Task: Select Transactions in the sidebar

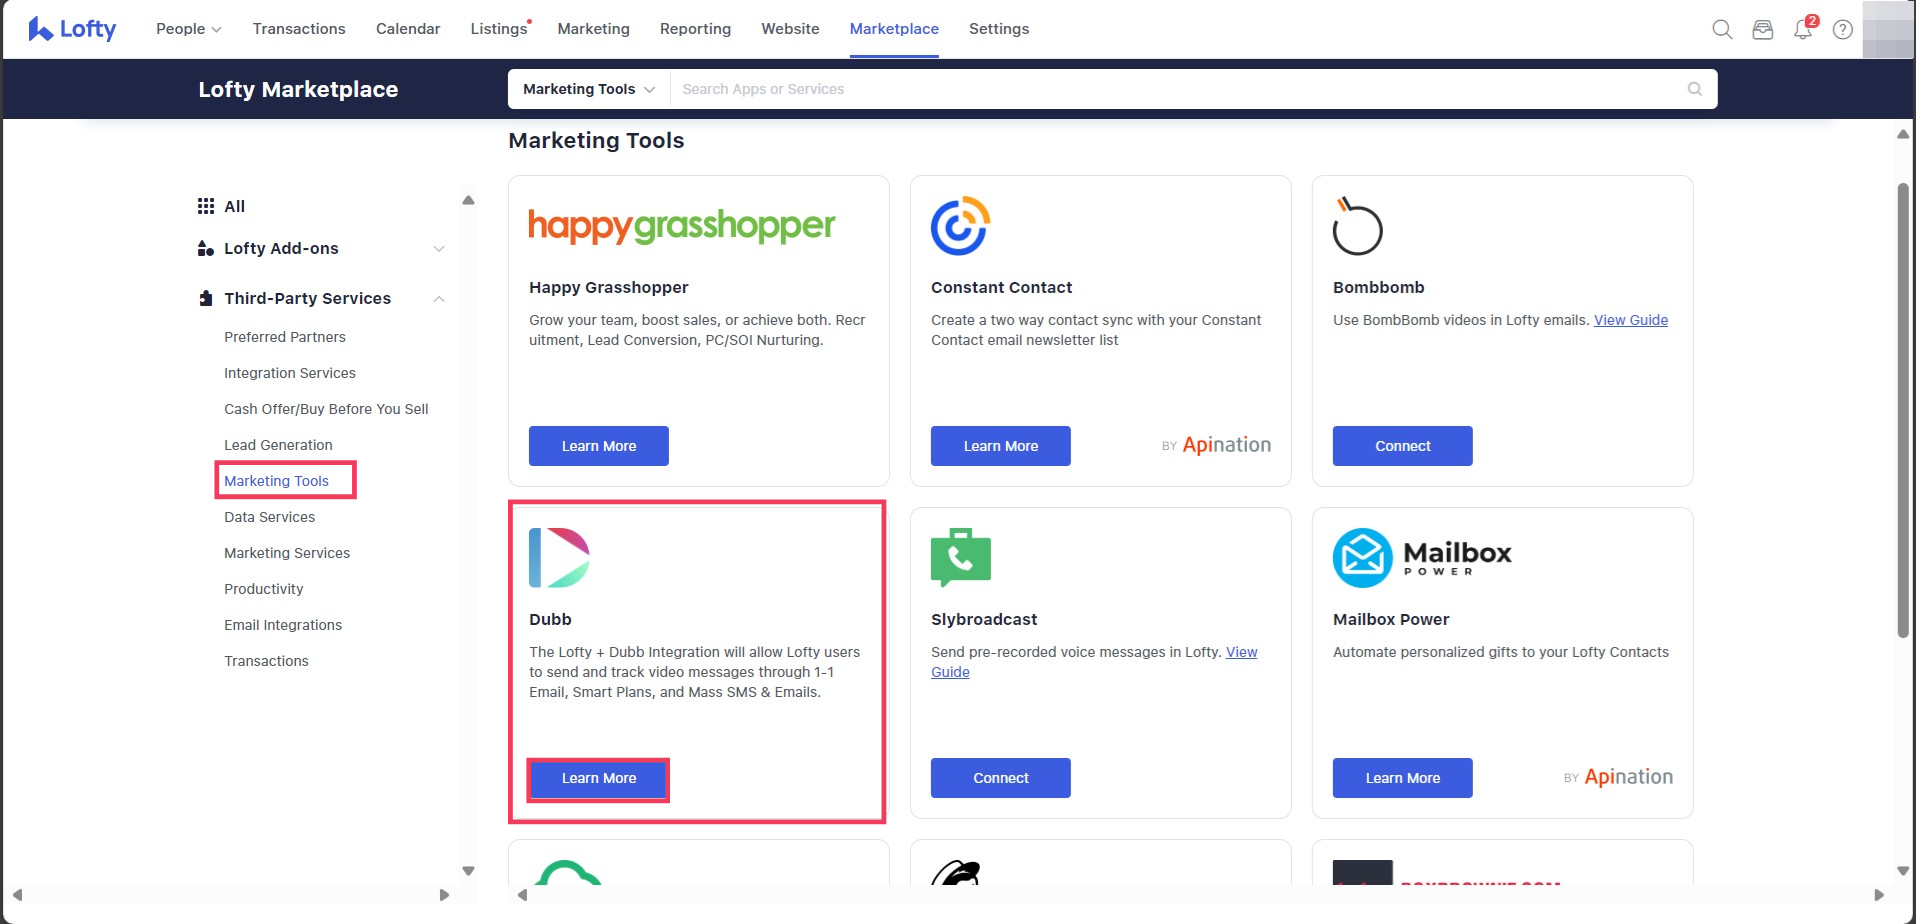Action: pyautogui.click(x=266, y=661)
